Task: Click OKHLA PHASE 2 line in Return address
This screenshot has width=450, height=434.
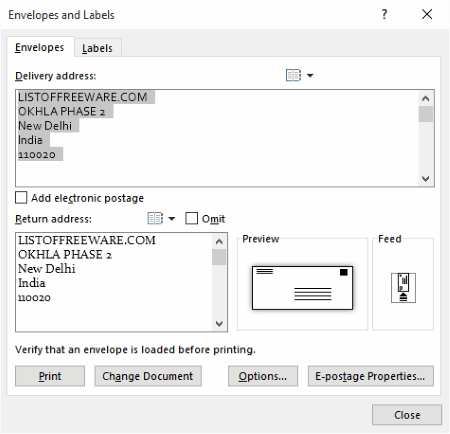Action: coord(65,255)
